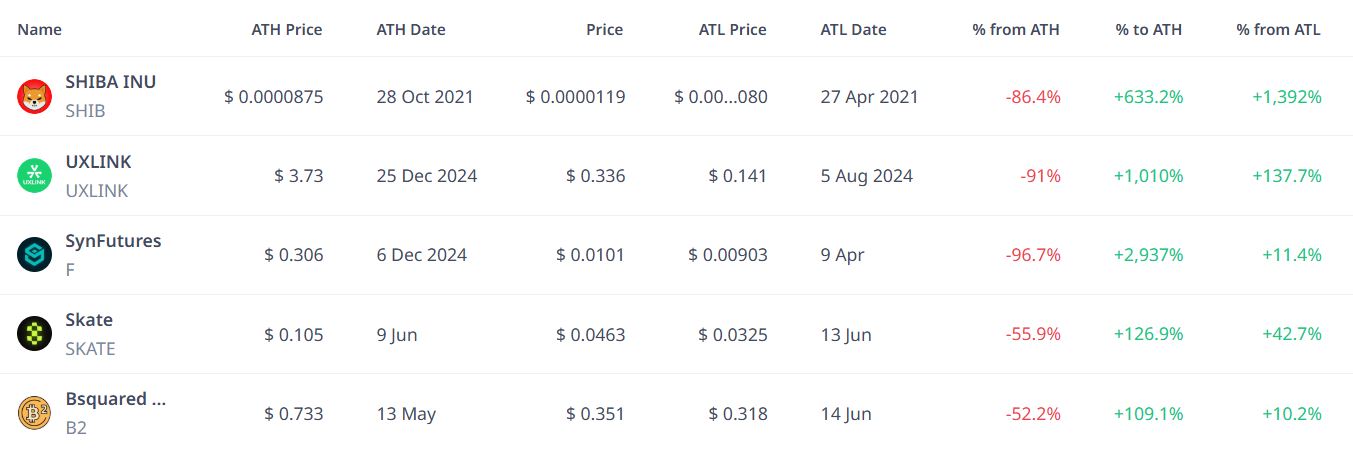Click the Skate token icon
Image resolution: width=1353 pixels, height=450 pixels.
coord(34,334)
